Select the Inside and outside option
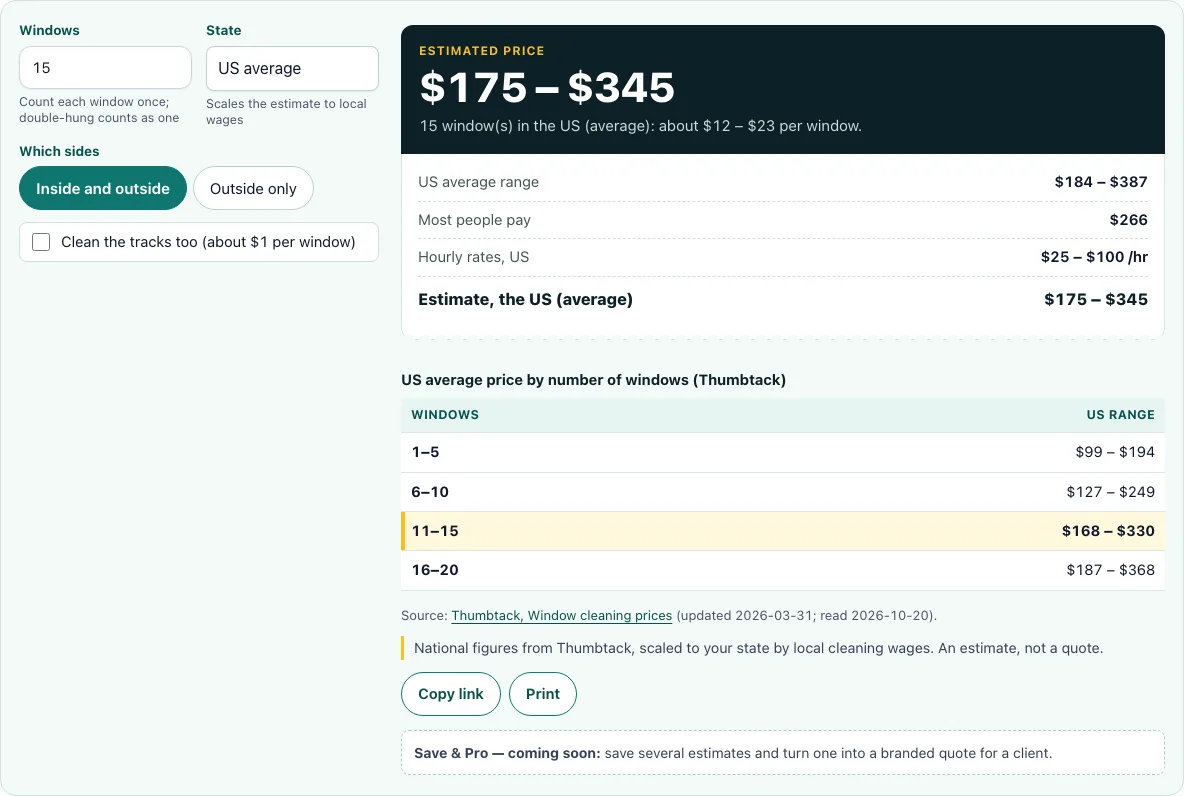Image resolution: width=1184 pixels, height=796 pixels. click(103, 188)
